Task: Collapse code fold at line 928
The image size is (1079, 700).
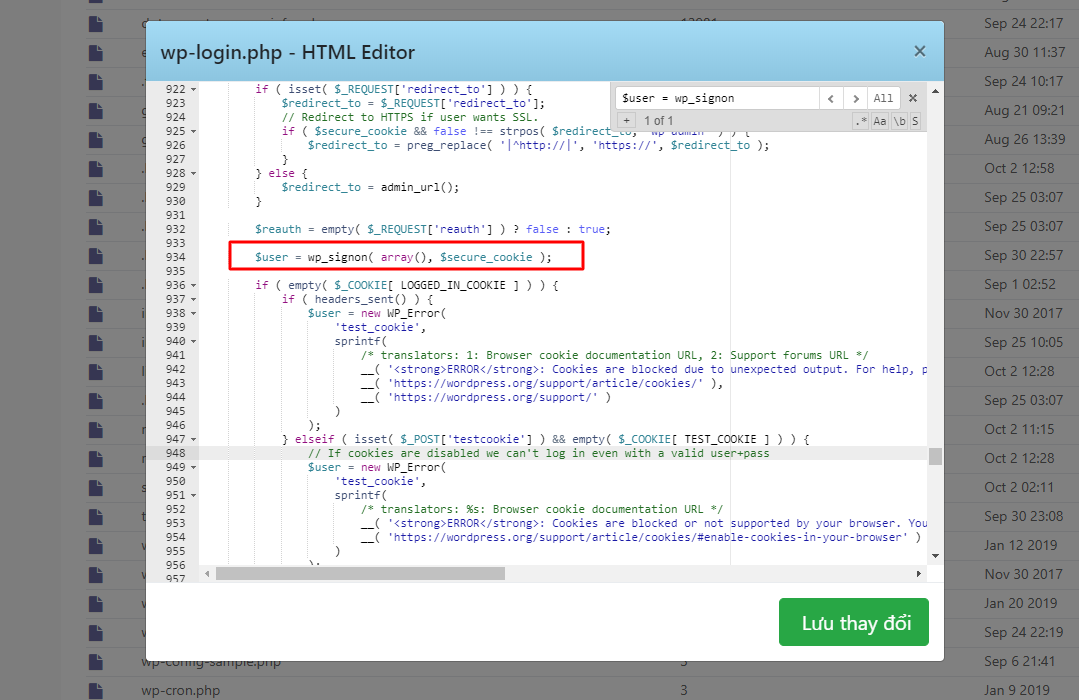Action: tap(193, 173)
